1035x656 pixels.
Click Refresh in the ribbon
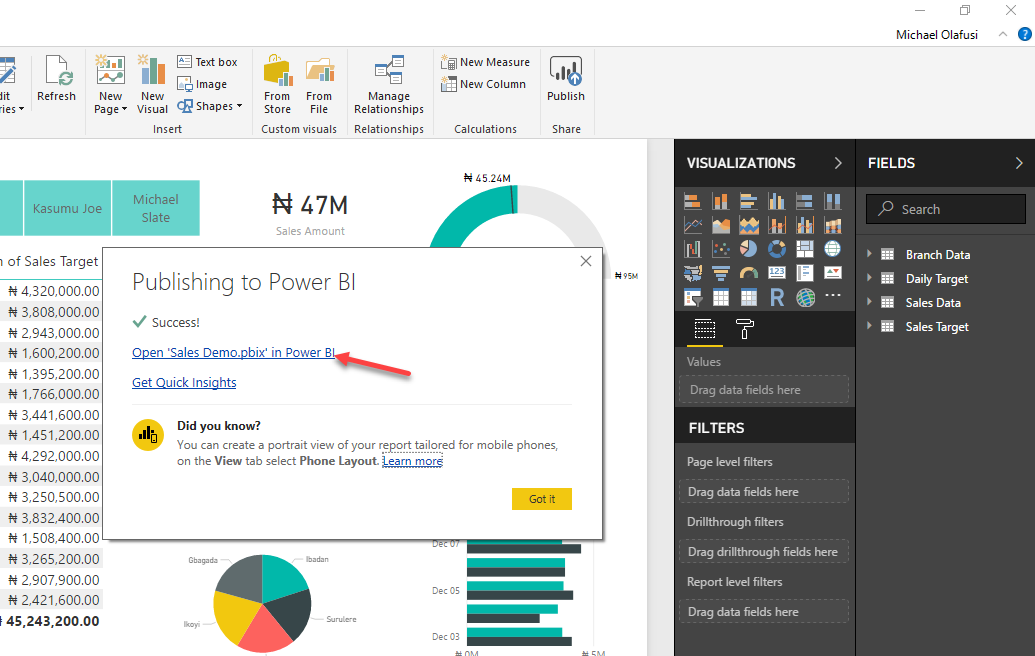tap(56, 75)
